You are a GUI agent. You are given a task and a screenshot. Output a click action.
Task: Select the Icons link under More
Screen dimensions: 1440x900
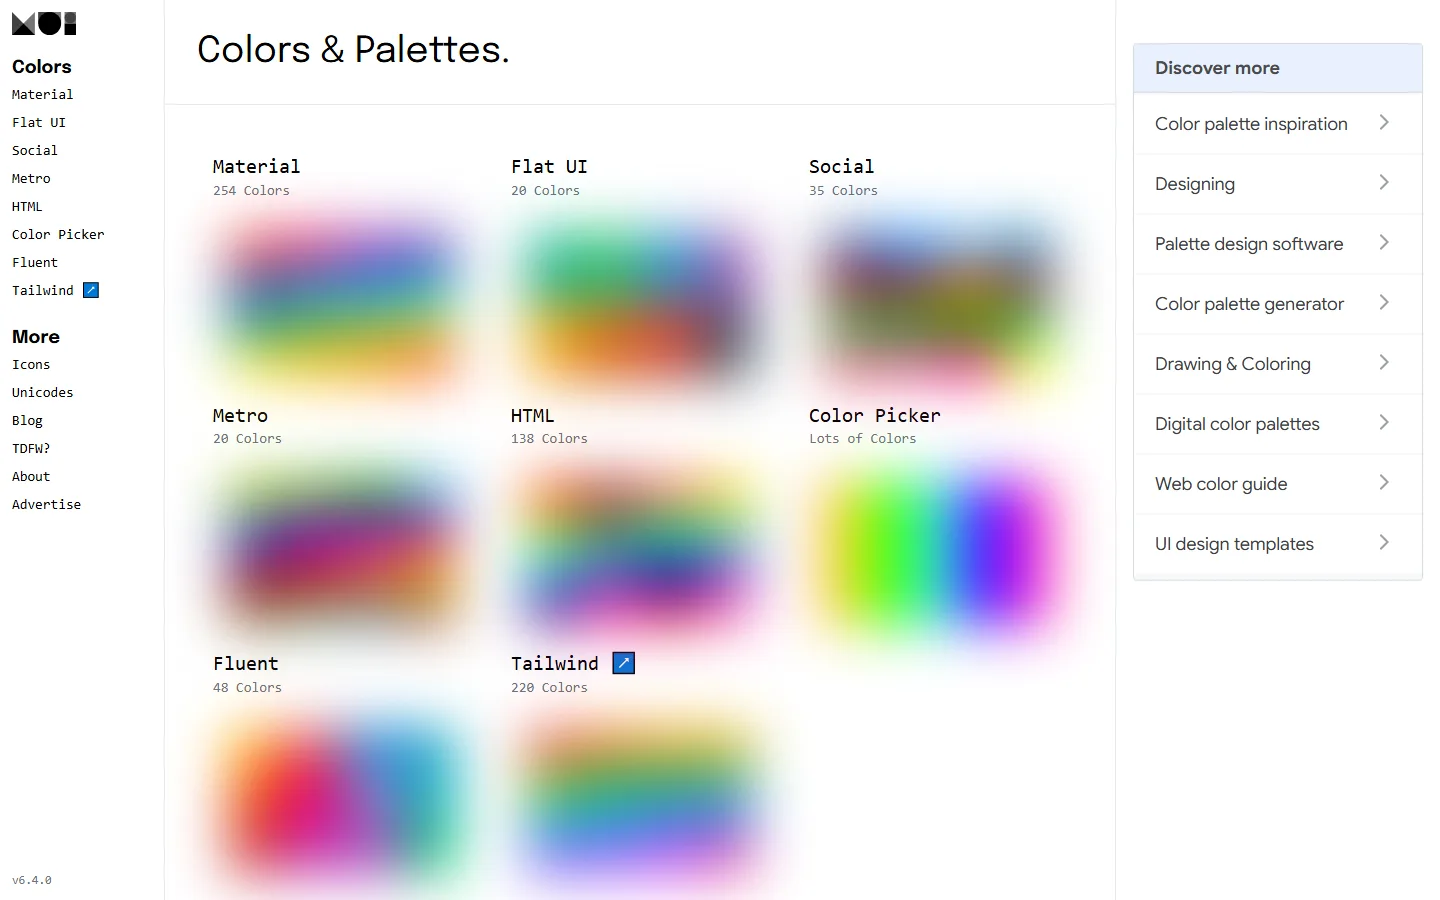[x=31, y=364]
